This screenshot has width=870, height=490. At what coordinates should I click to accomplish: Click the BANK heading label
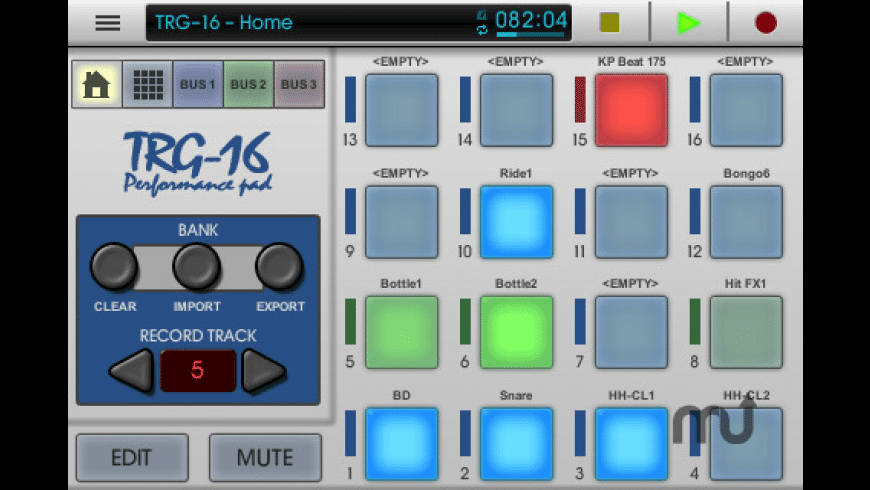click(198, 230)
